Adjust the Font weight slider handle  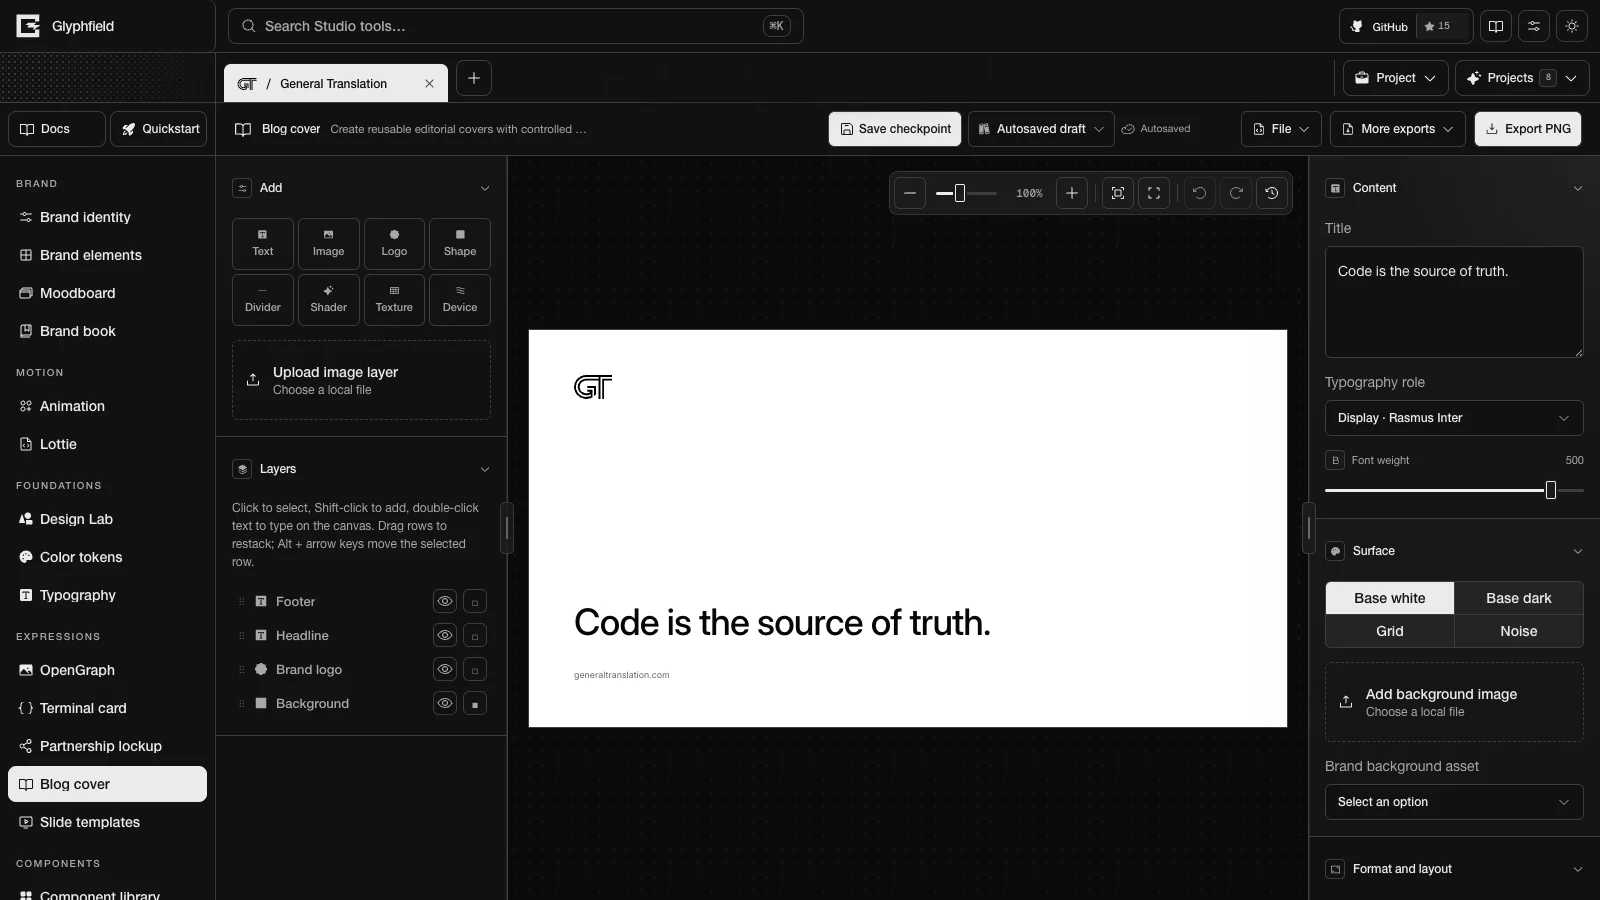1551,490
